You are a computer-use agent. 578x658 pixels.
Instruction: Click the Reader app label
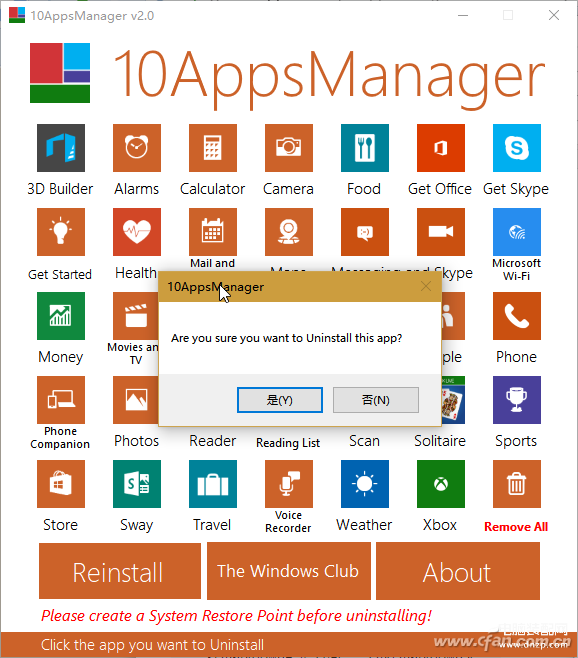click(x=212, y=441)
